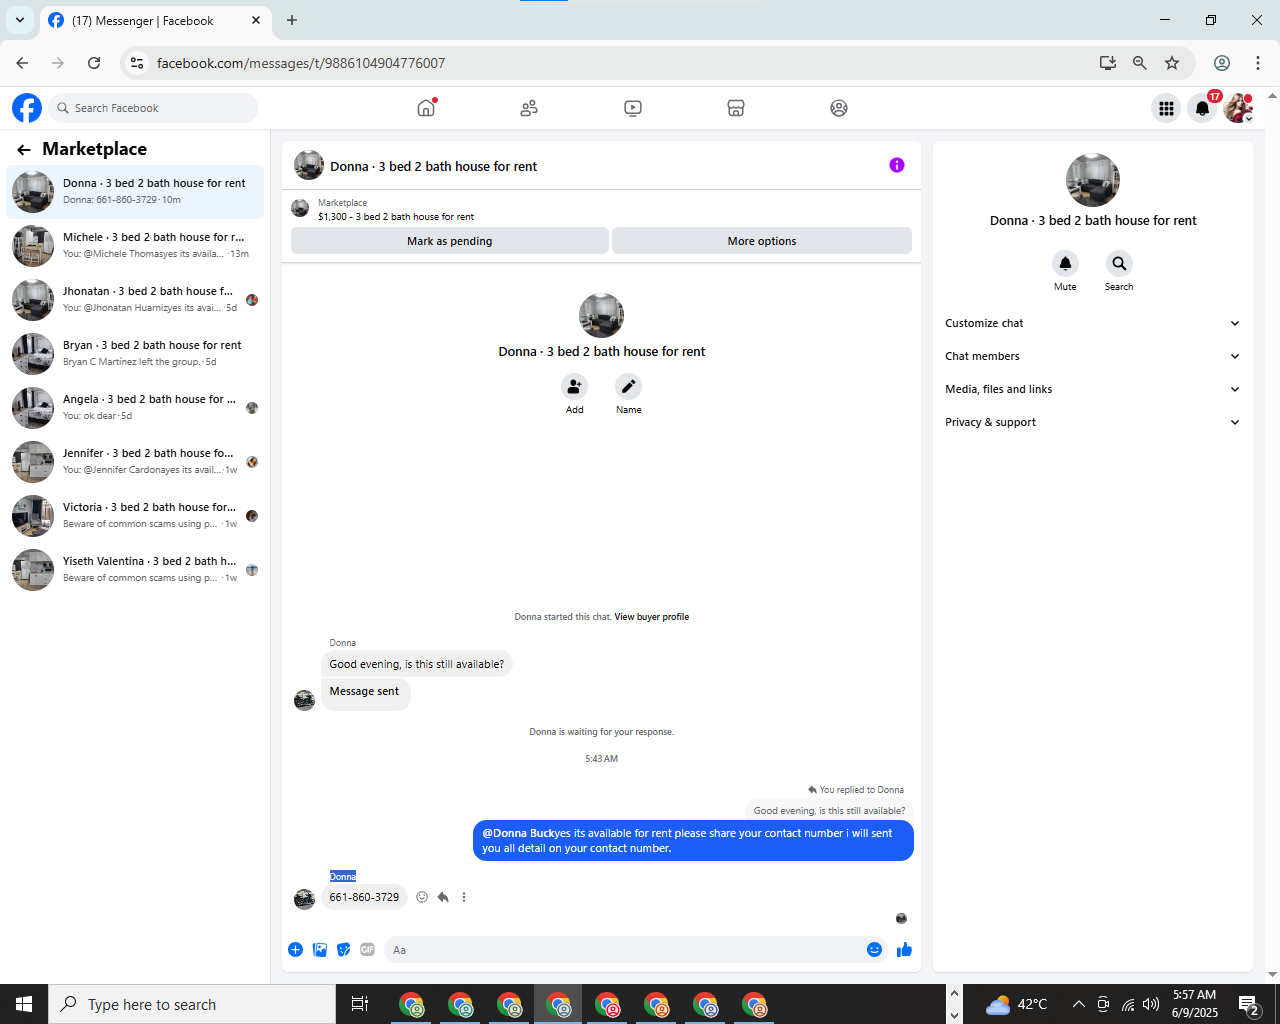Screen dimensions: 1280x1024
Task: Open Bryan's conversation in the list
Action: pos(136,354)
